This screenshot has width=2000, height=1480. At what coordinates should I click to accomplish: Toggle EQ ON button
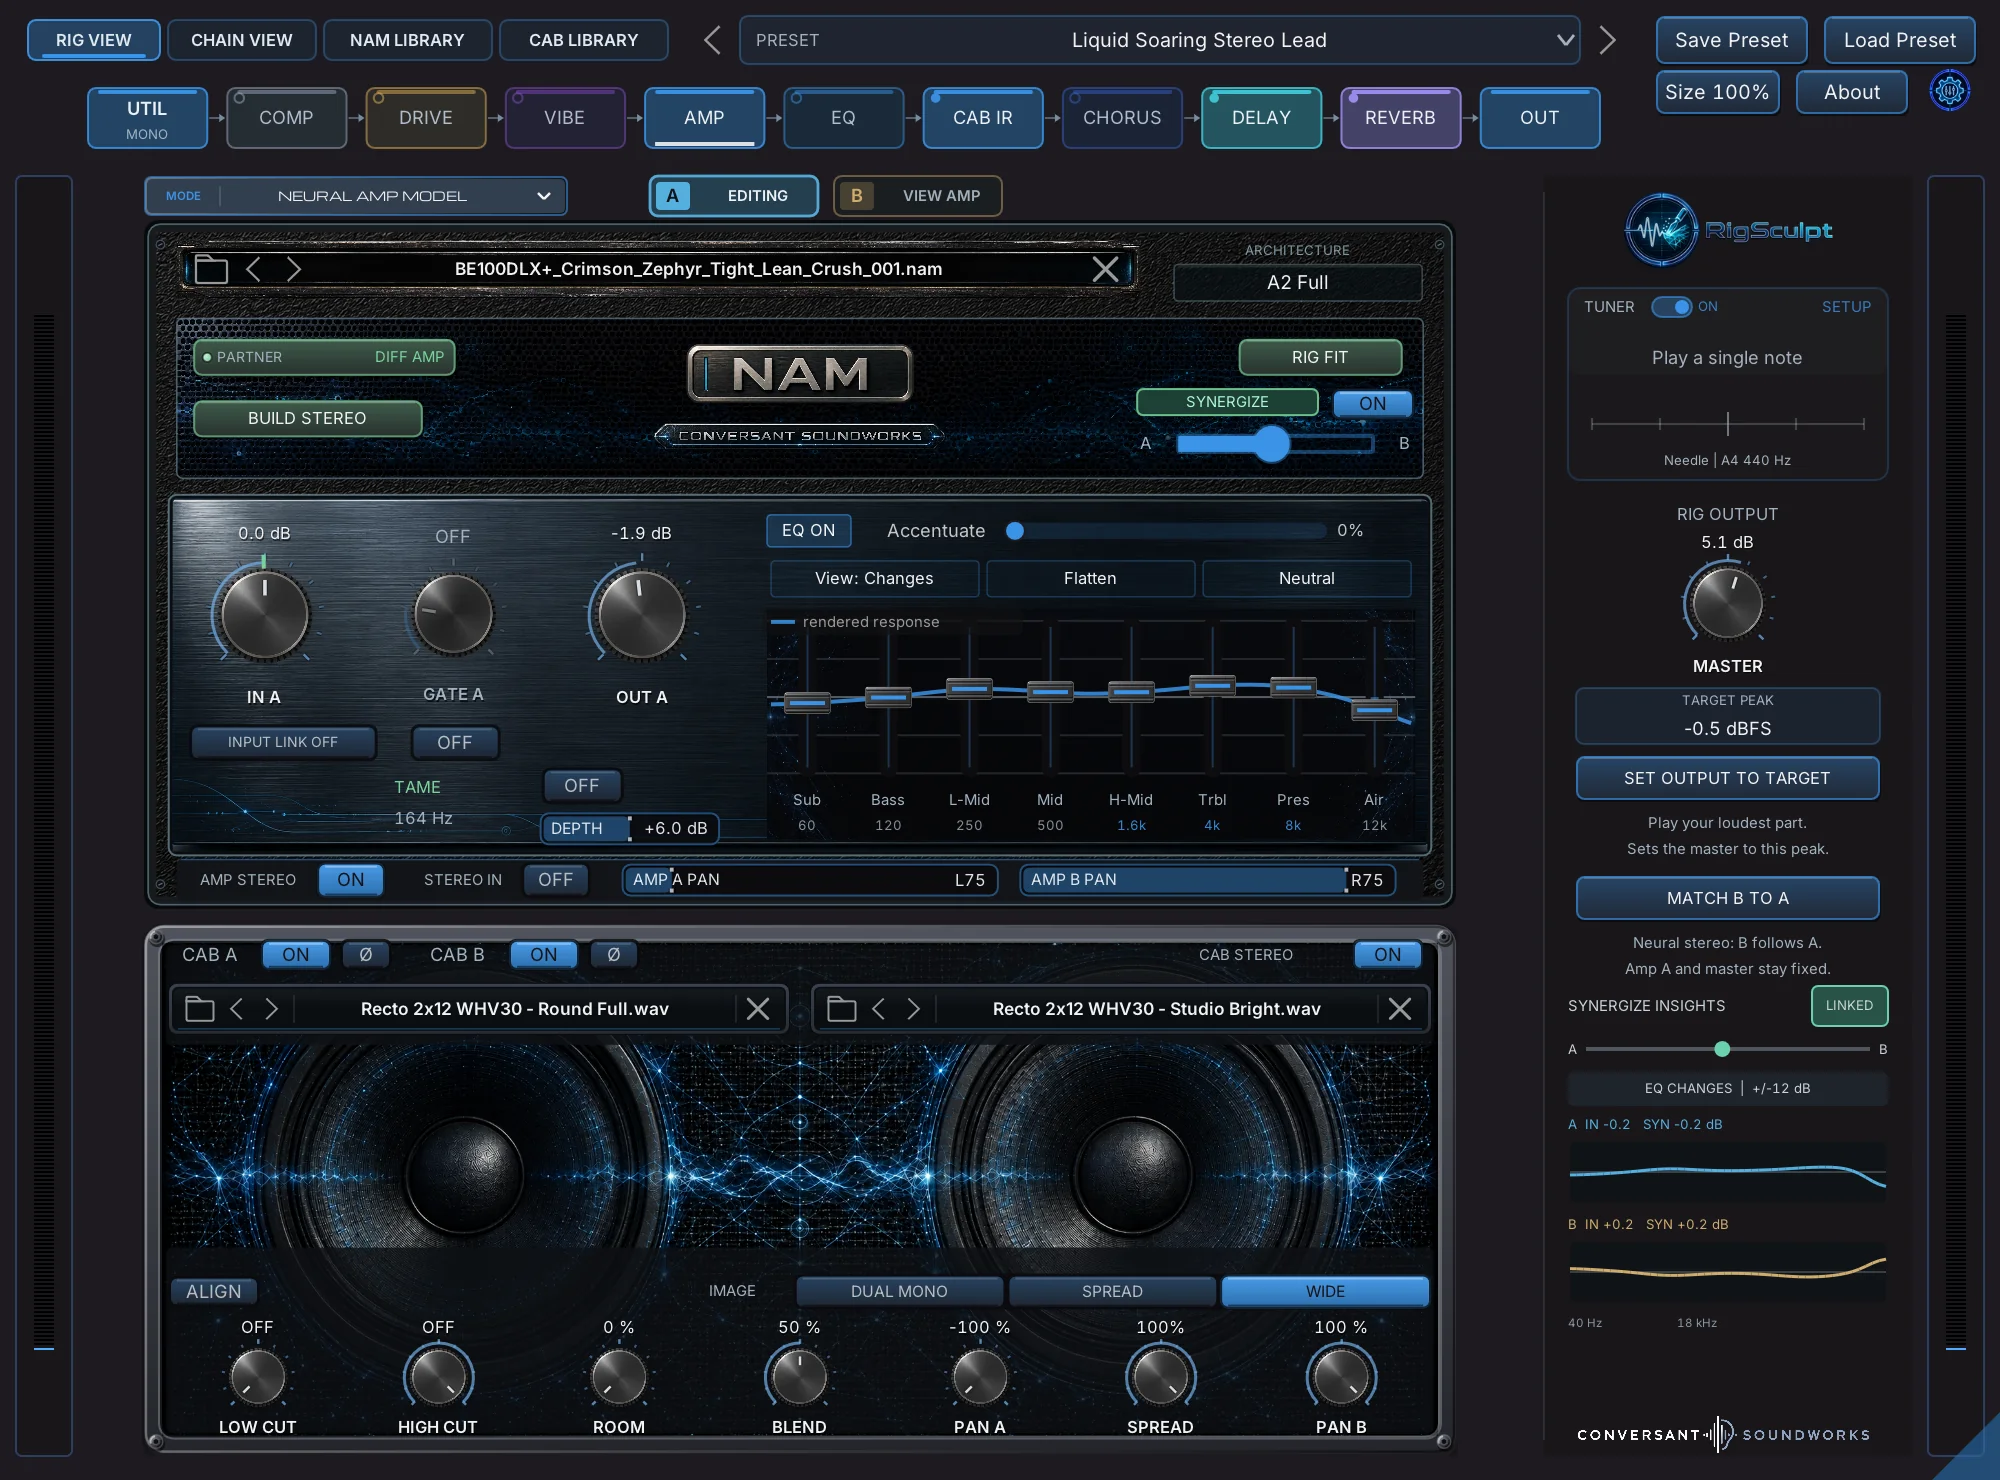[808, 531]
